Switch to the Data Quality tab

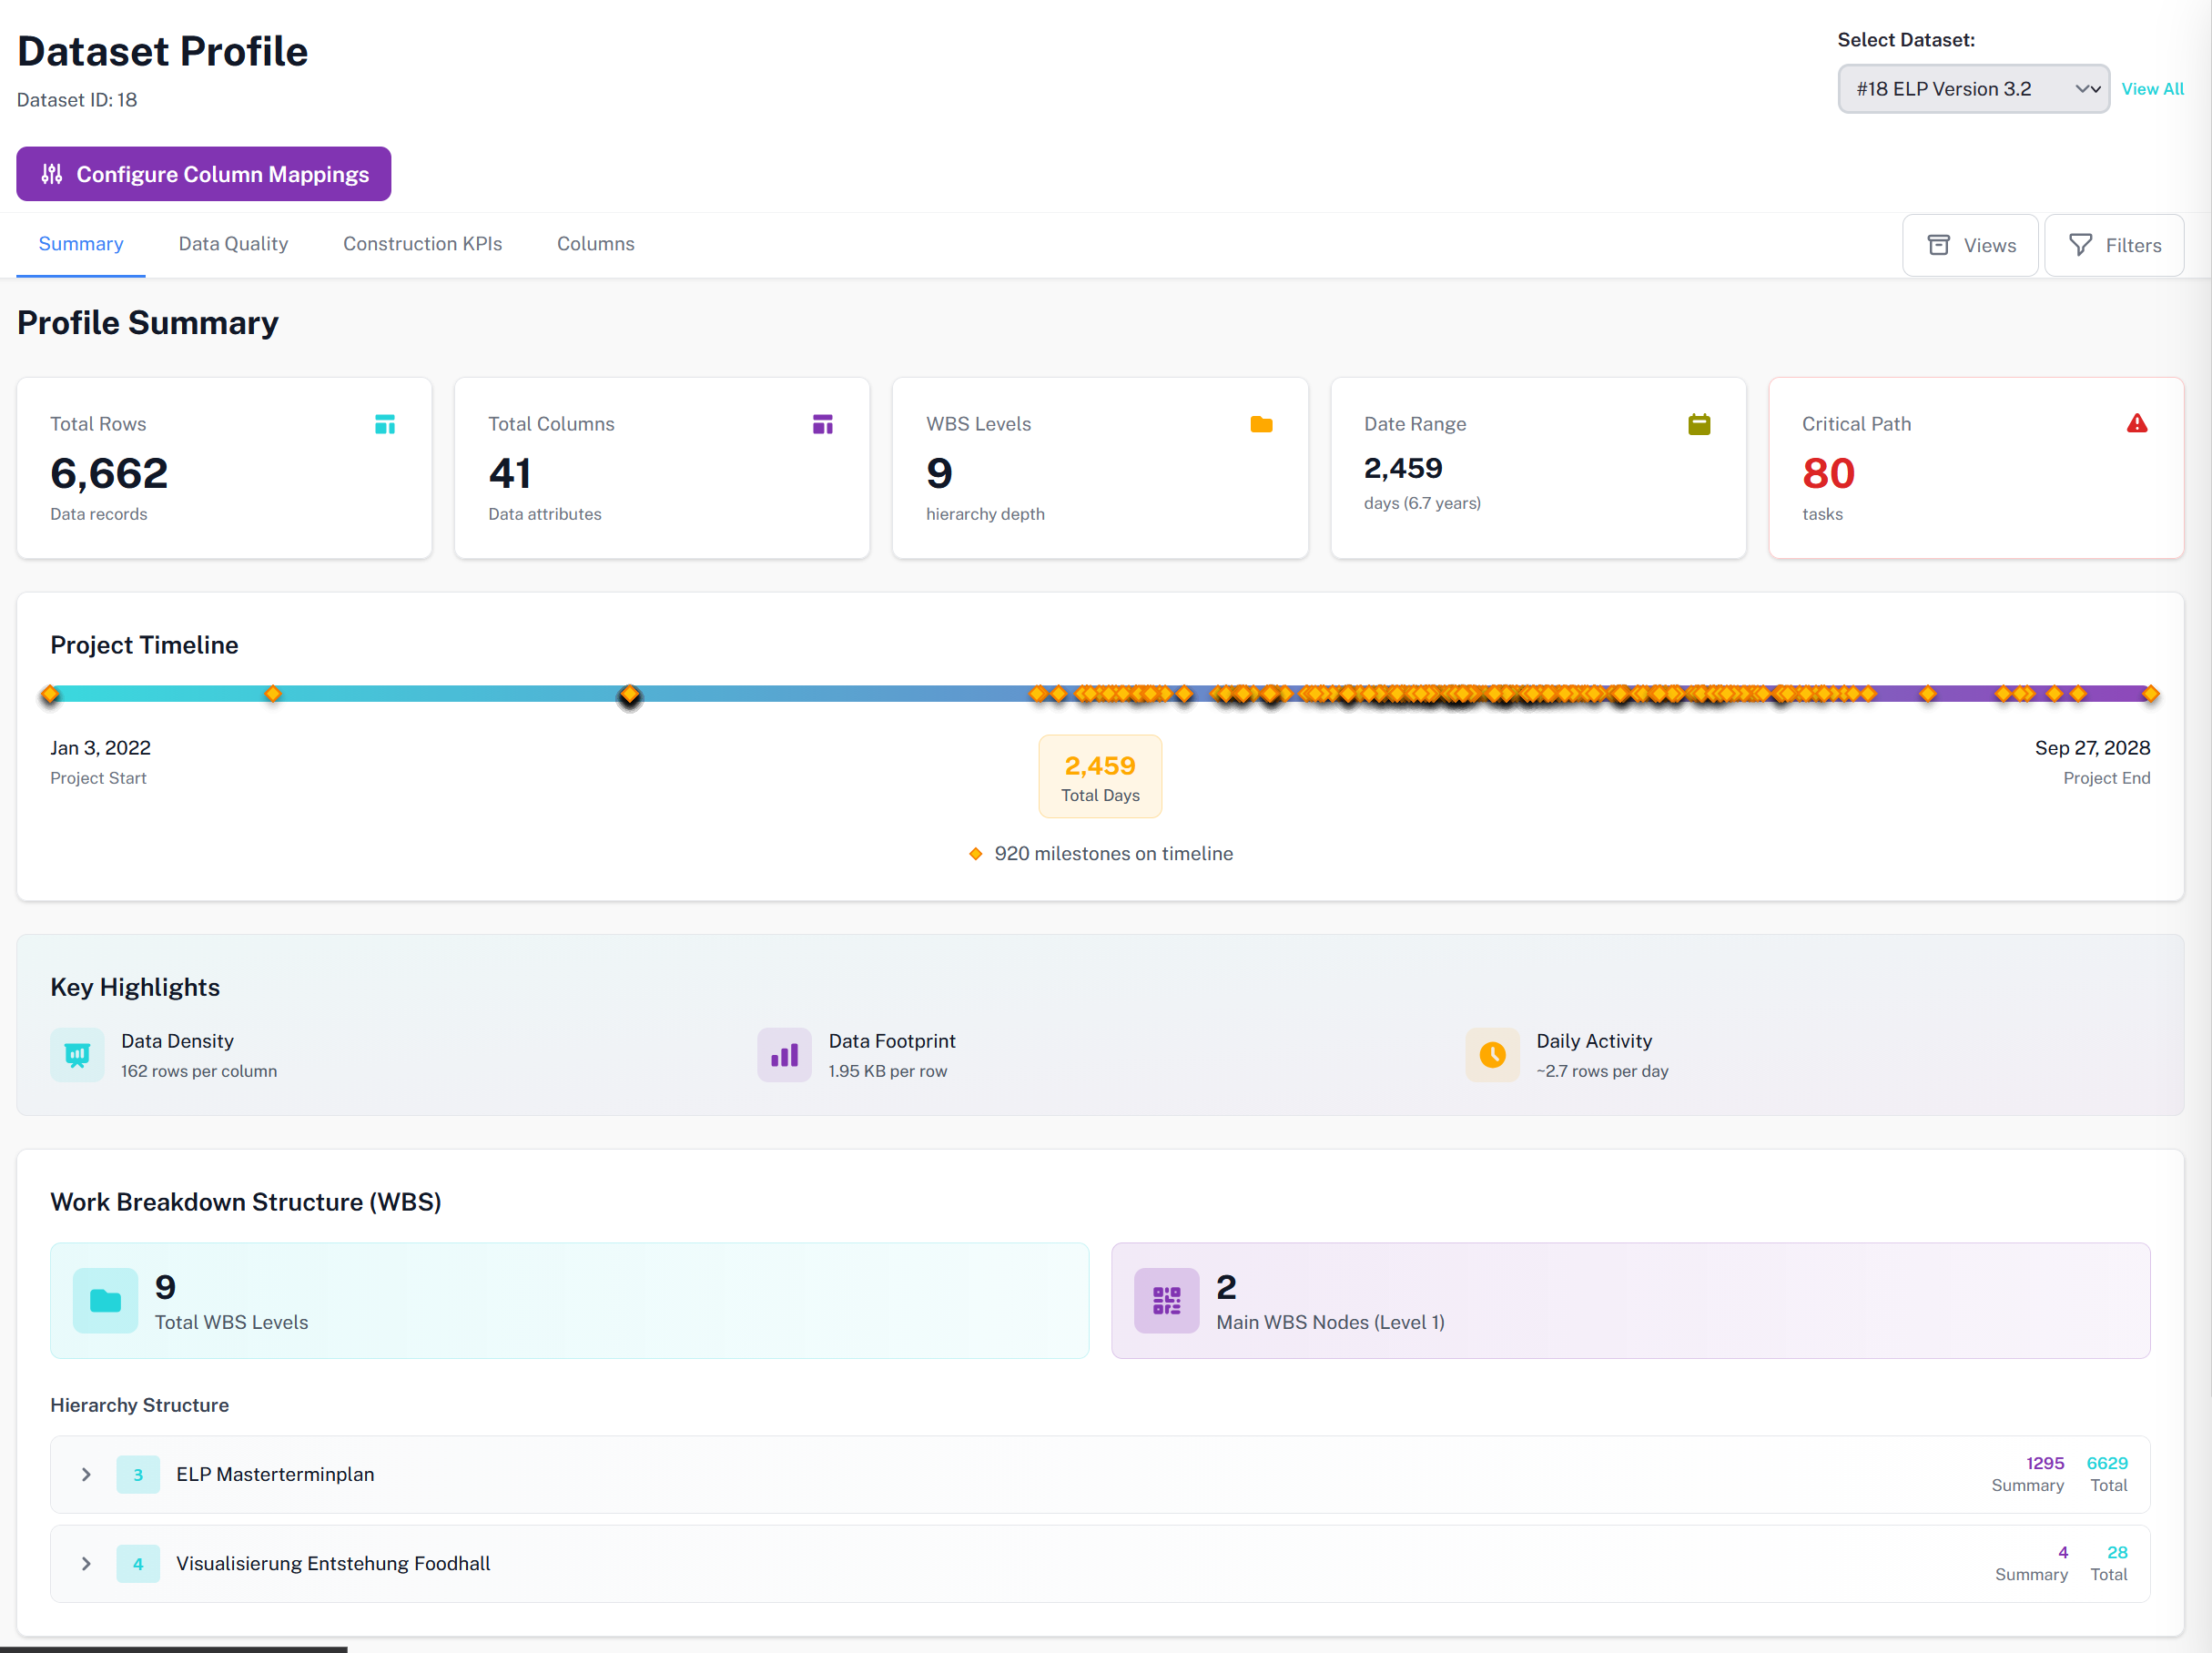click(233, 244)
